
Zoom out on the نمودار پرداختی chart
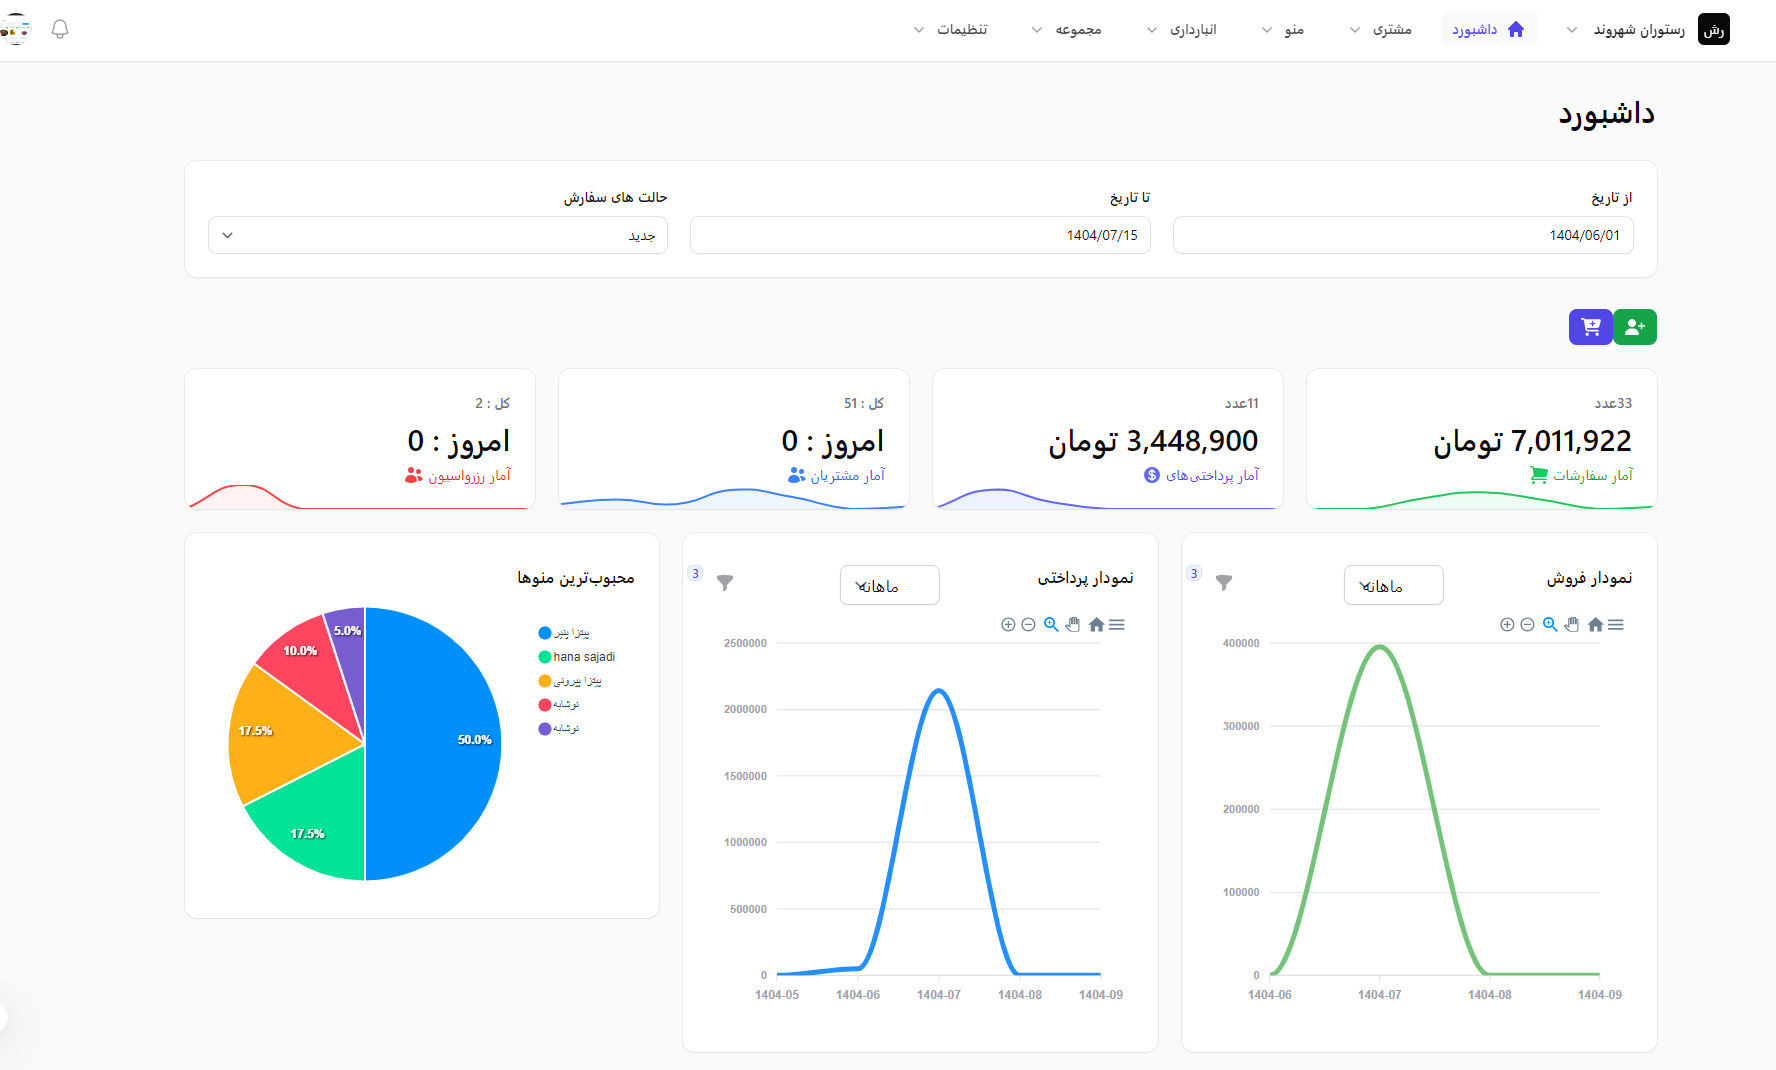[1028, 625]
